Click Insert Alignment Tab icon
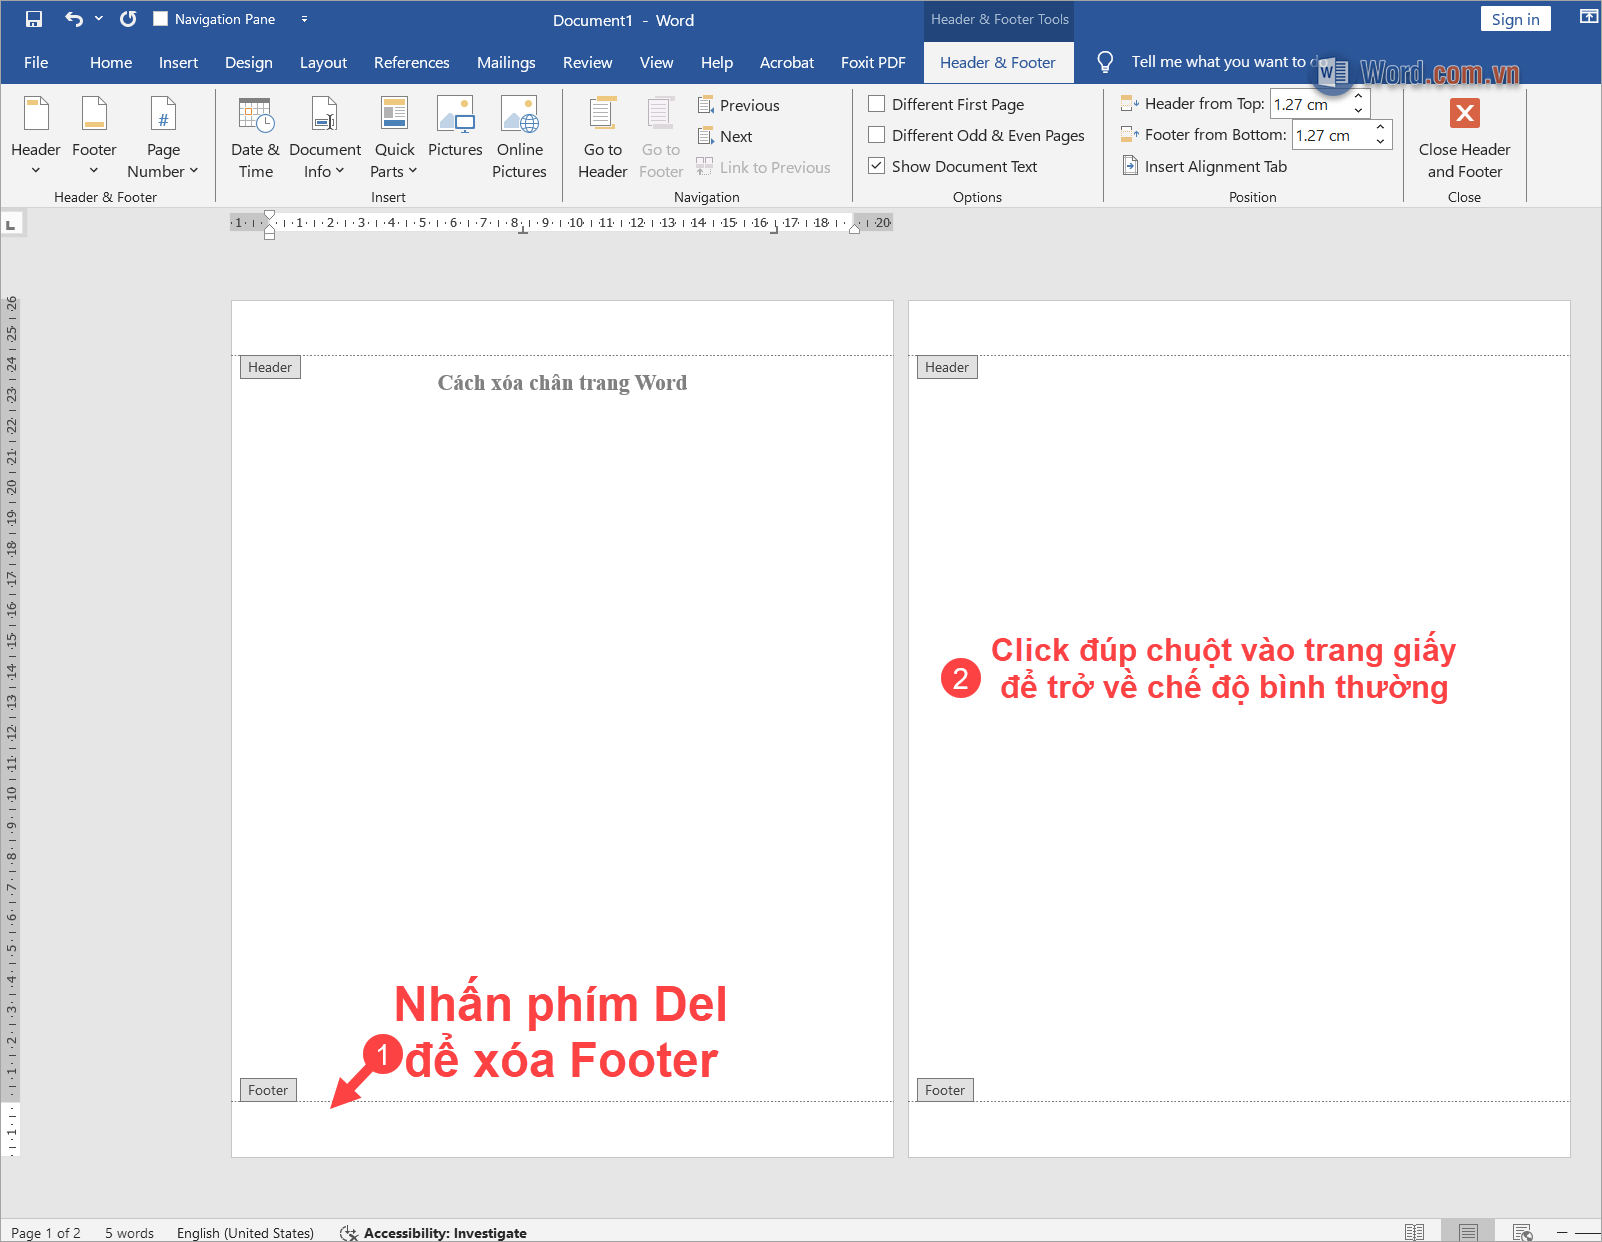This screenshot has width=1602, height=1242. 1130,166
